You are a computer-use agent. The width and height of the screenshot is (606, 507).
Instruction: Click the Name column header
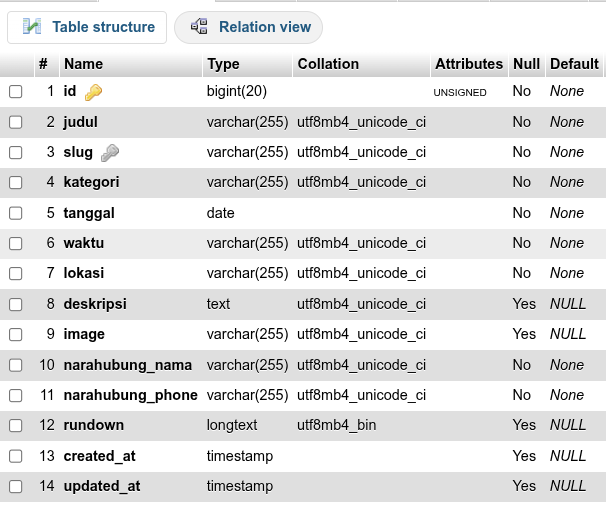pyautogui.click(x=83, y=64)
